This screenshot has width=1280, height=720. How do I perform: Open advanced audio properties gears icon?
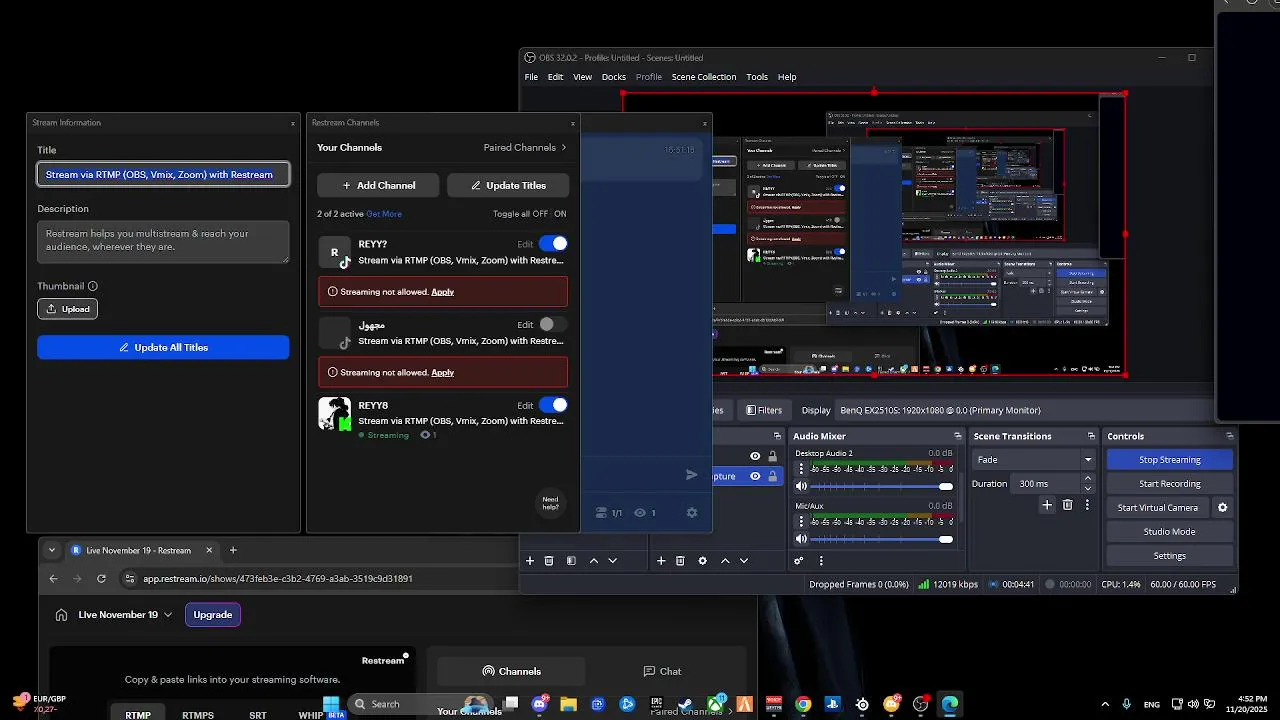(x=799, y=561)
